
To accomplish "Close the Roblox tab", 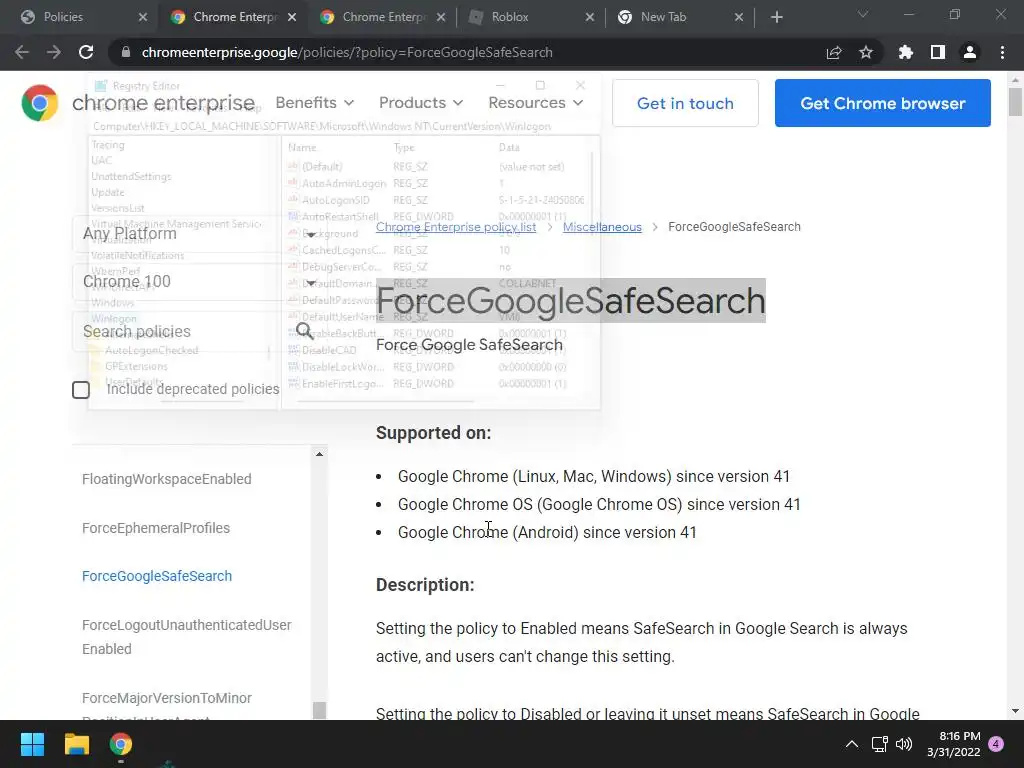I will (590, 17).
